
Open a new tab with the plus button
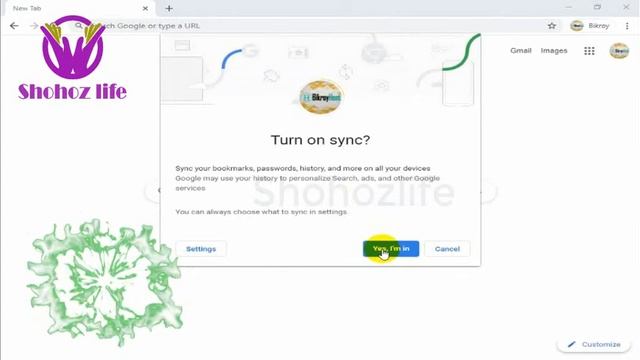pyautogui.click(x=169, y=8)
